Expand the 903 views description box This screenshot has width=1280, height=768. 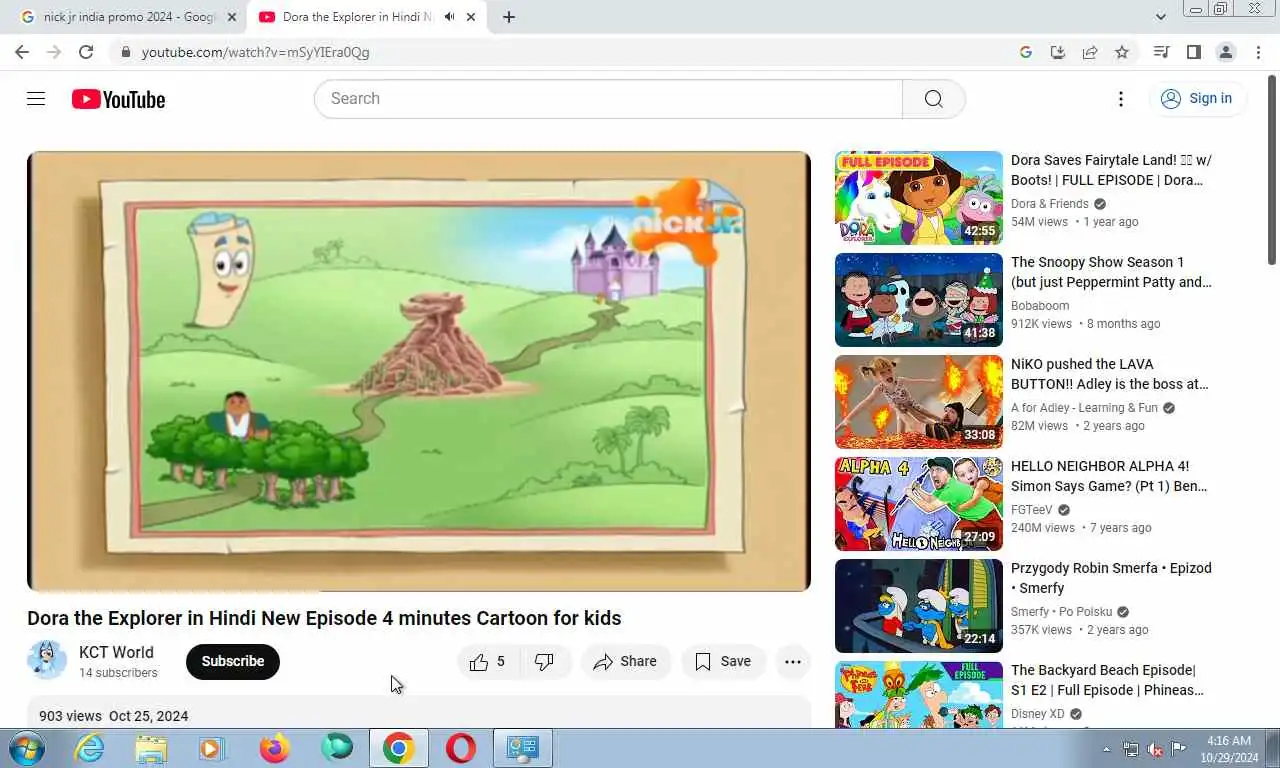coord(419,712)
